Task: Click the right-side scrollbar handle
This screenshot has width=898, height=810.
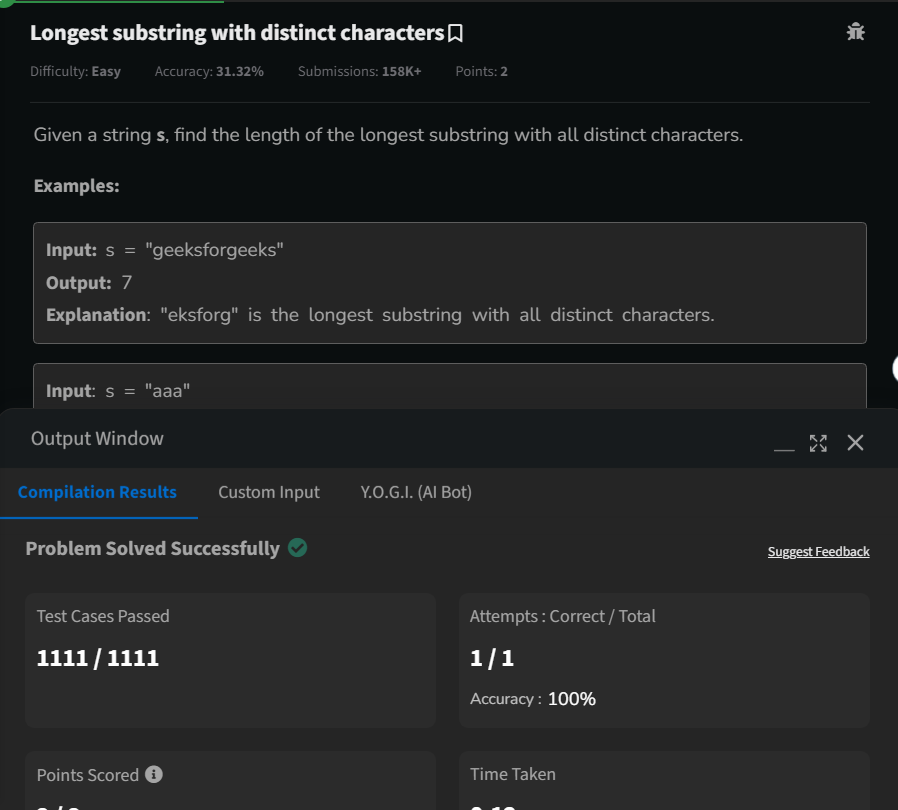Action: 894,368
